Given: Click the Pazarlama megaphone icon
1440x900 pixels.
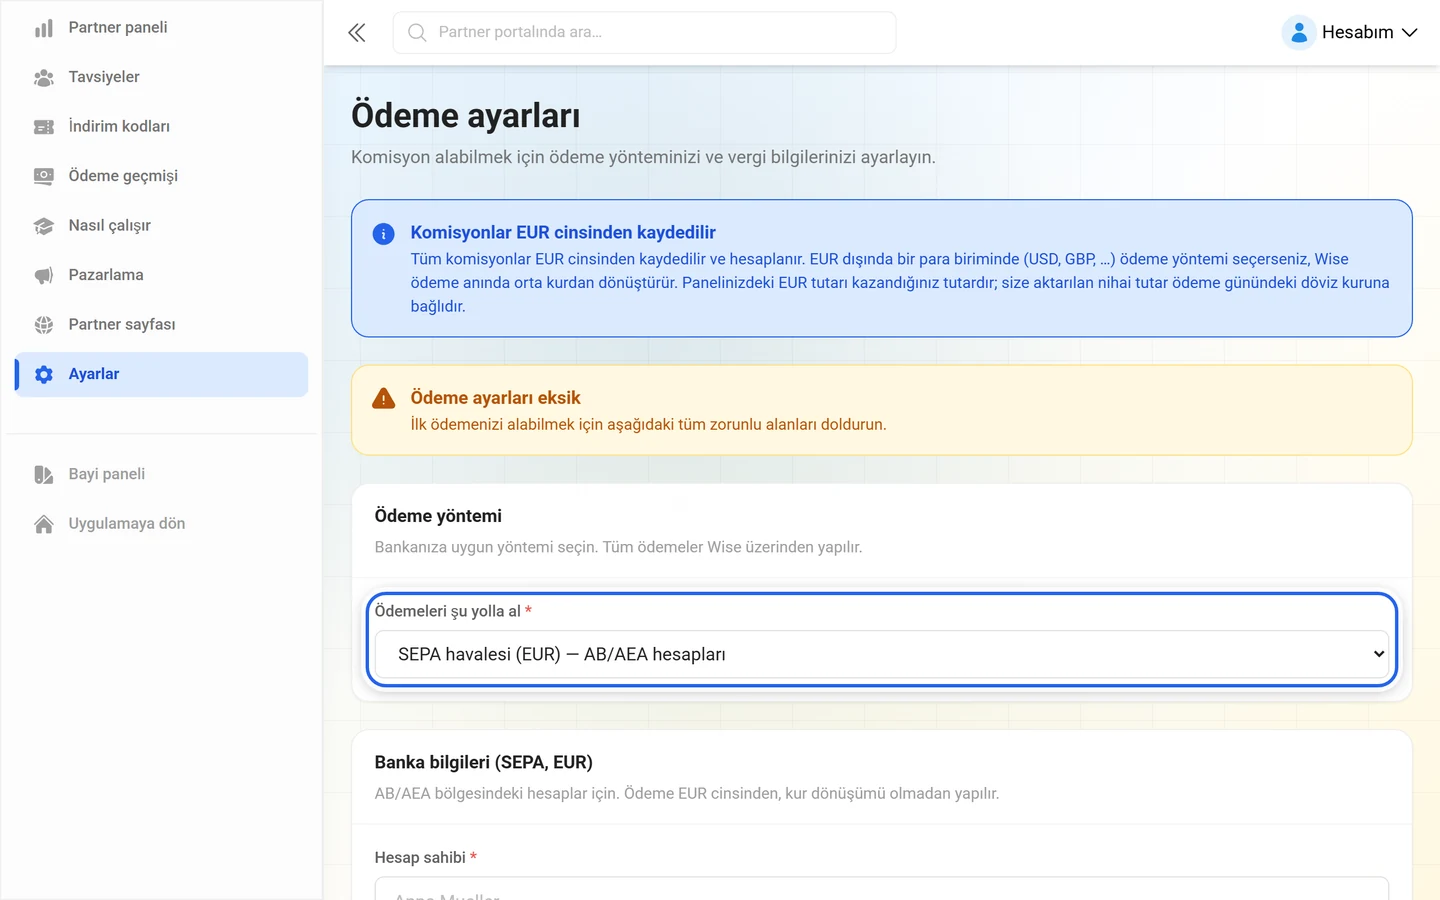Looking at the screenshot, I should point(44,275).
